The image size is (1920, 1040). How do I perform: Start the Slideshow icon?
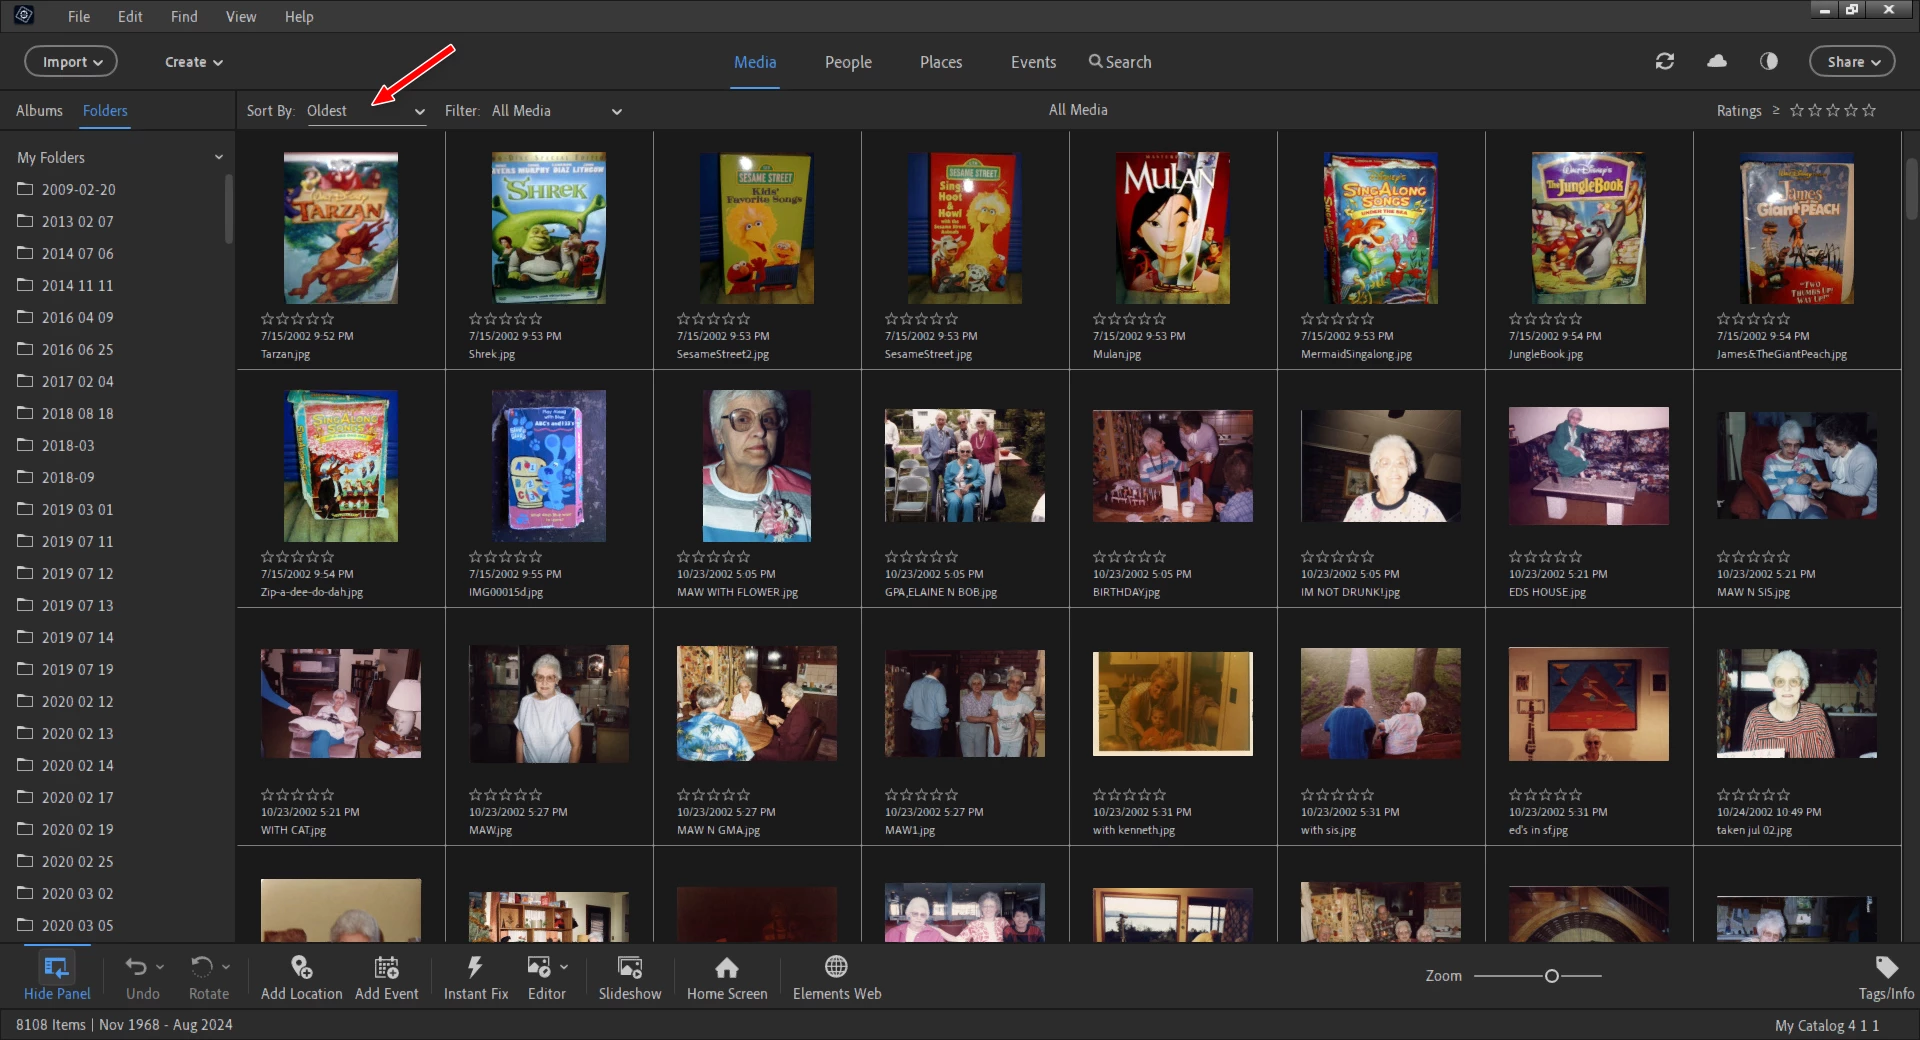630,967
